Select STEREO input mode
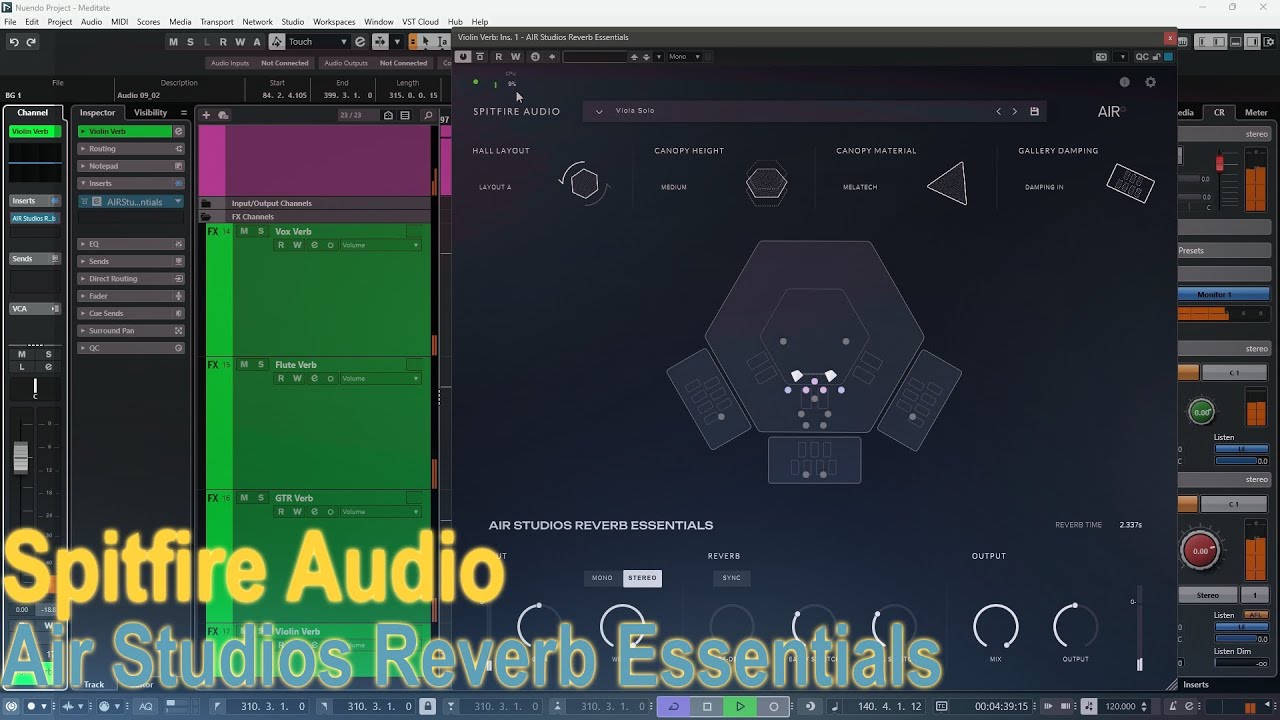The width and height of the screenshot is (1280, 720). click(642, 578)
